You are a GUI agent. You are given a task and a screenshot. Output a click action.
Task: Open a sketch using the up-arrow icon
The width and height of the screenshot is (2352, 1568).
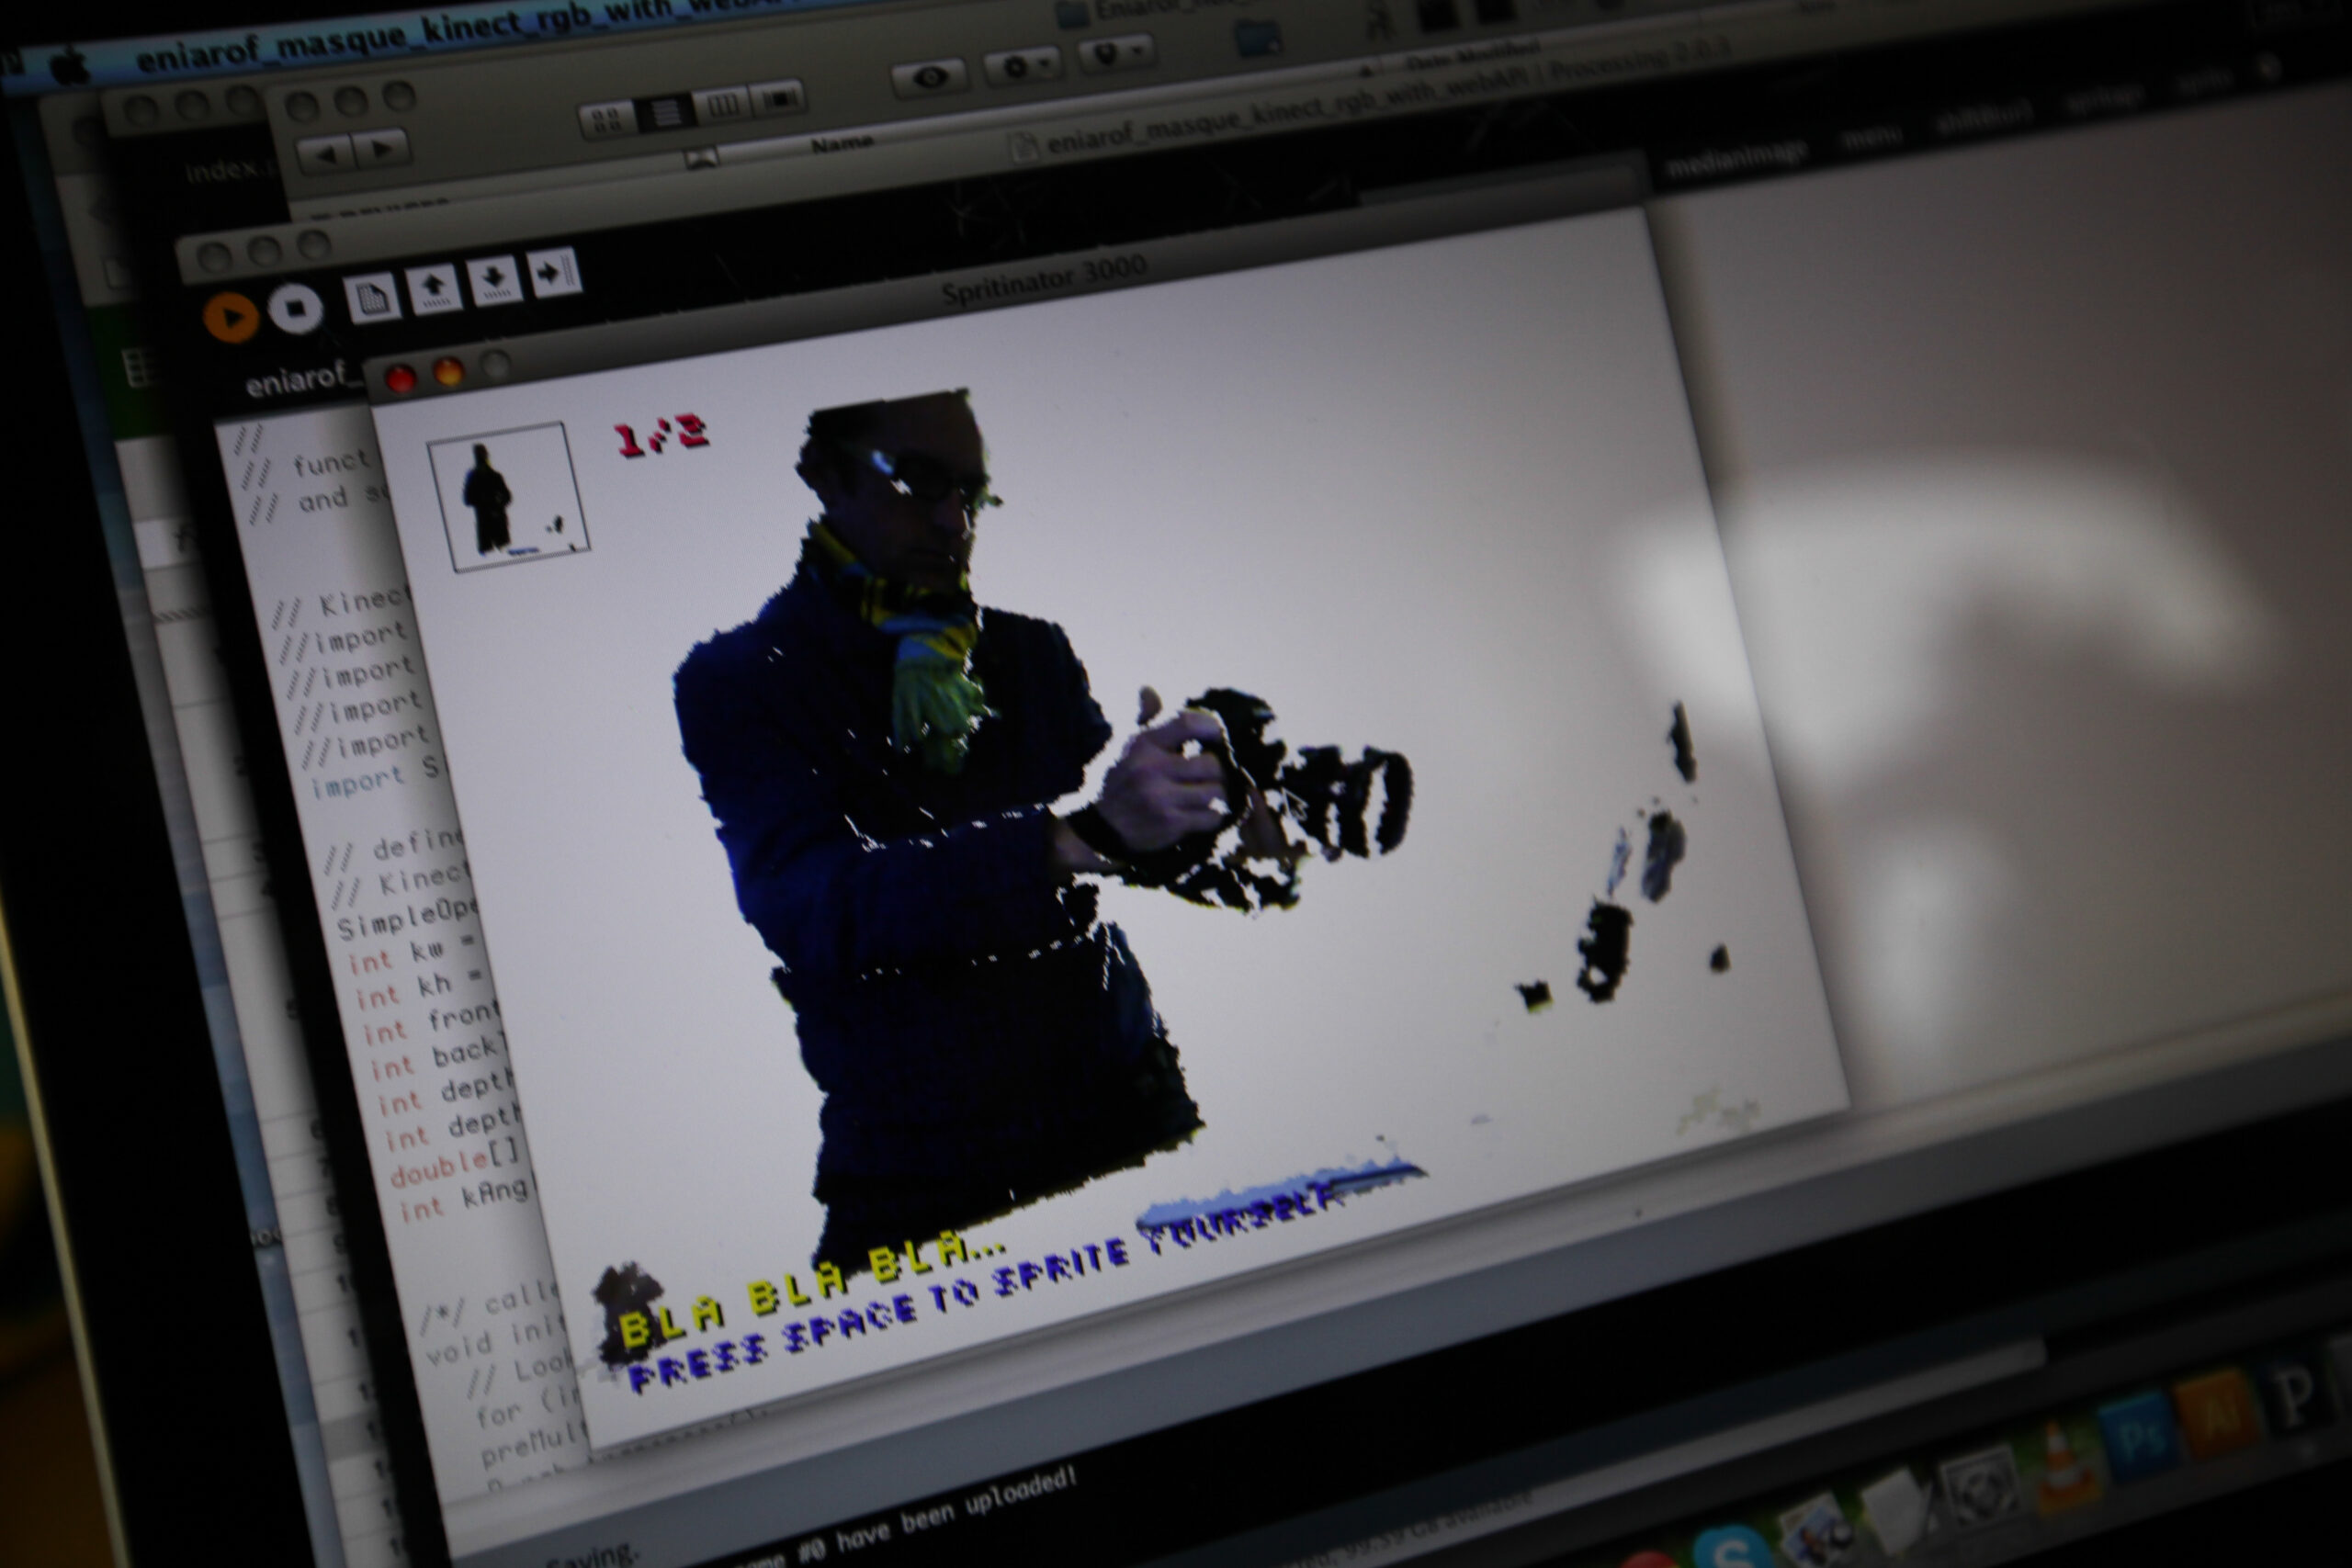tap(433, 288)
